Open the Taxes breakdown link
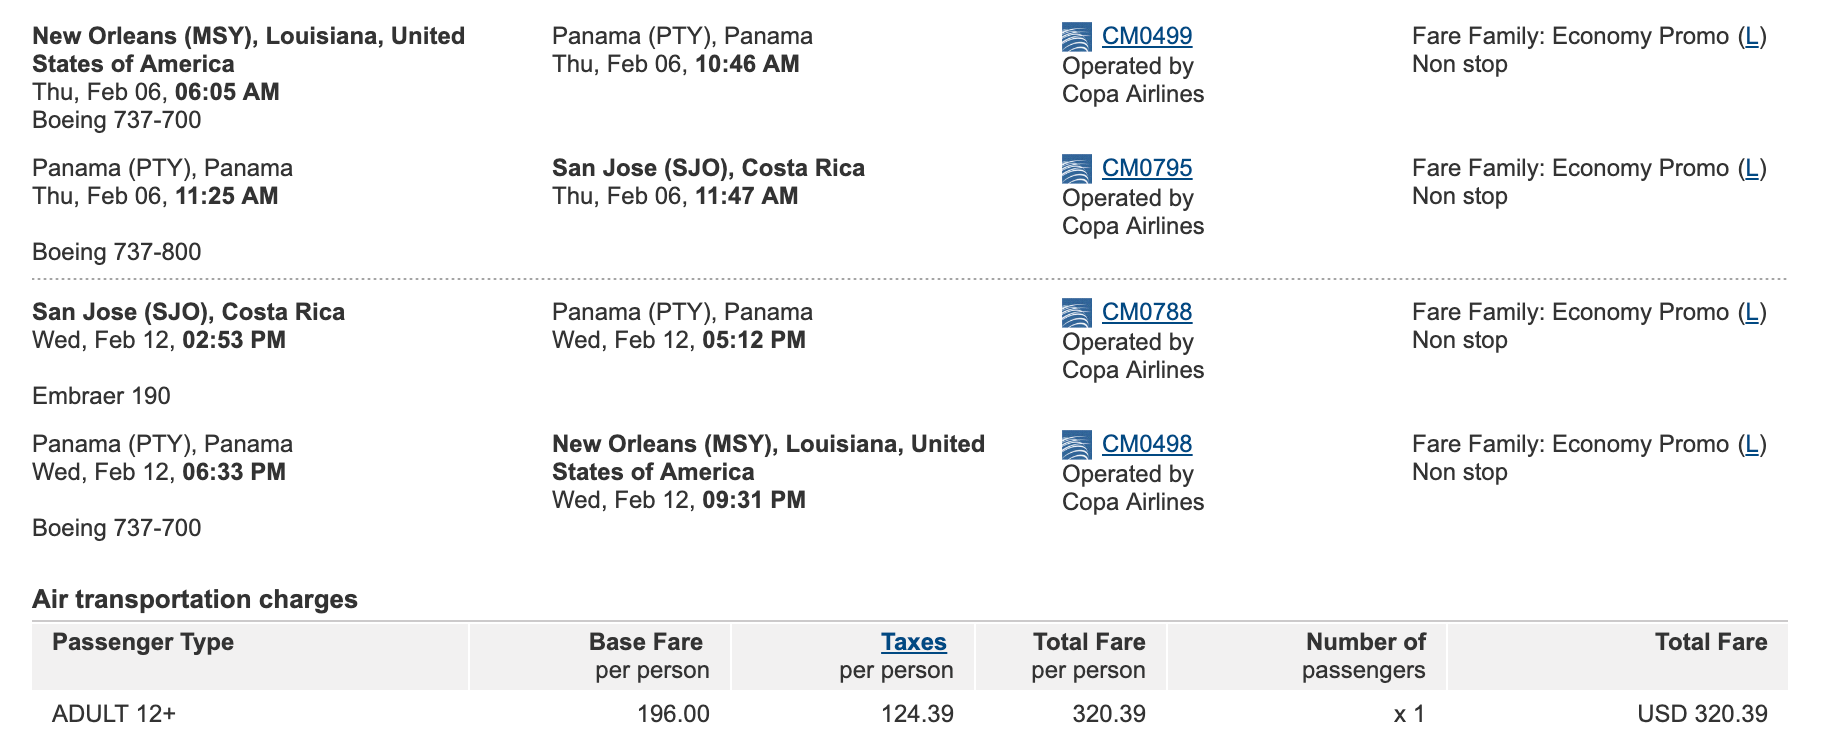The width and height of the screenshot is (1834, 736). tap(913, 642)
